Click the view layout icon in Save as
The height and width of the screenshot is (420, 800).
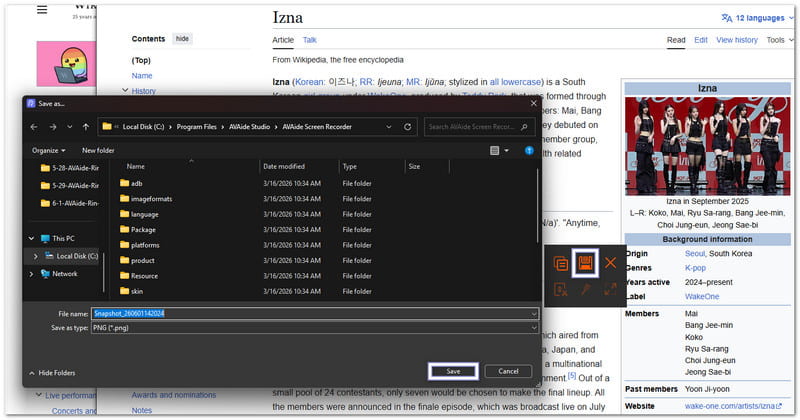[x=494, y=151]
